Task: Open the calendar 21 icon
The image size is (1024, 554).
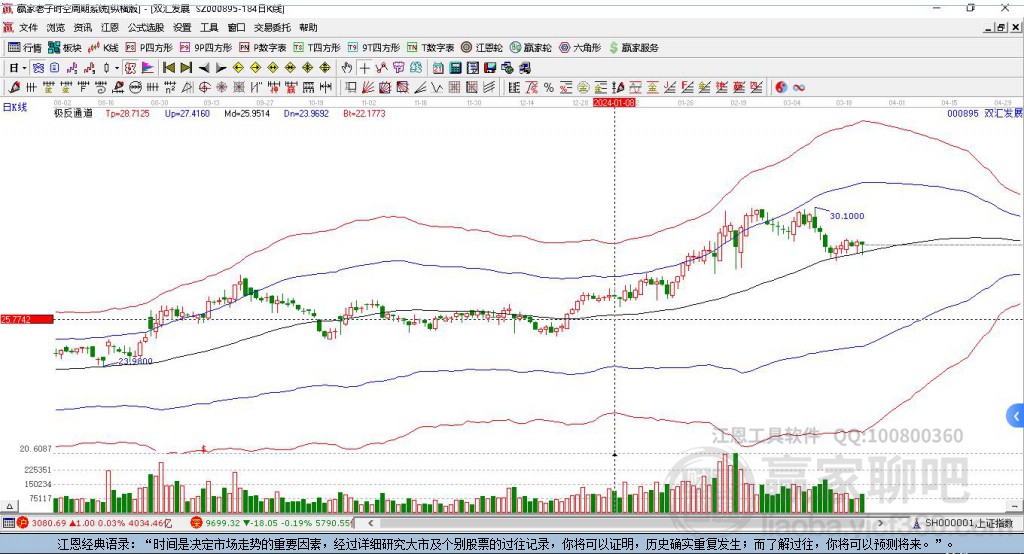Action: tap(438, 68)
